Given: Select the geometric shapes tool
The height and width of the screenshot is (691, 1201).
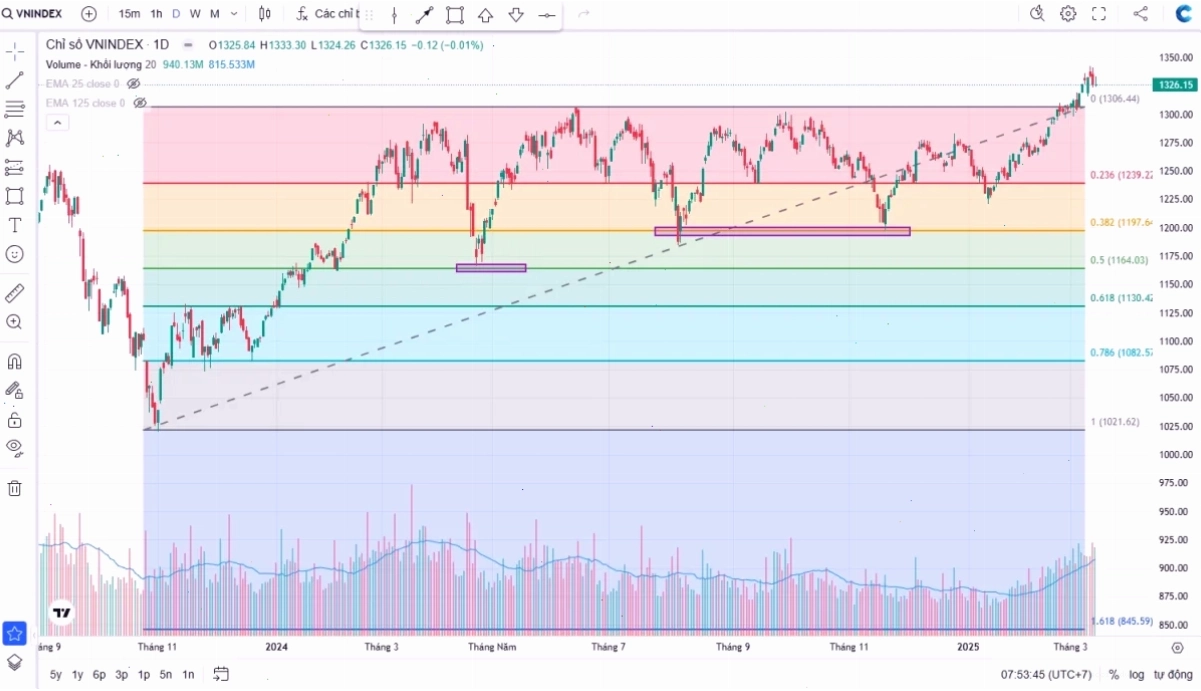Looking at the screenshot, I should [x=15, y=196].
